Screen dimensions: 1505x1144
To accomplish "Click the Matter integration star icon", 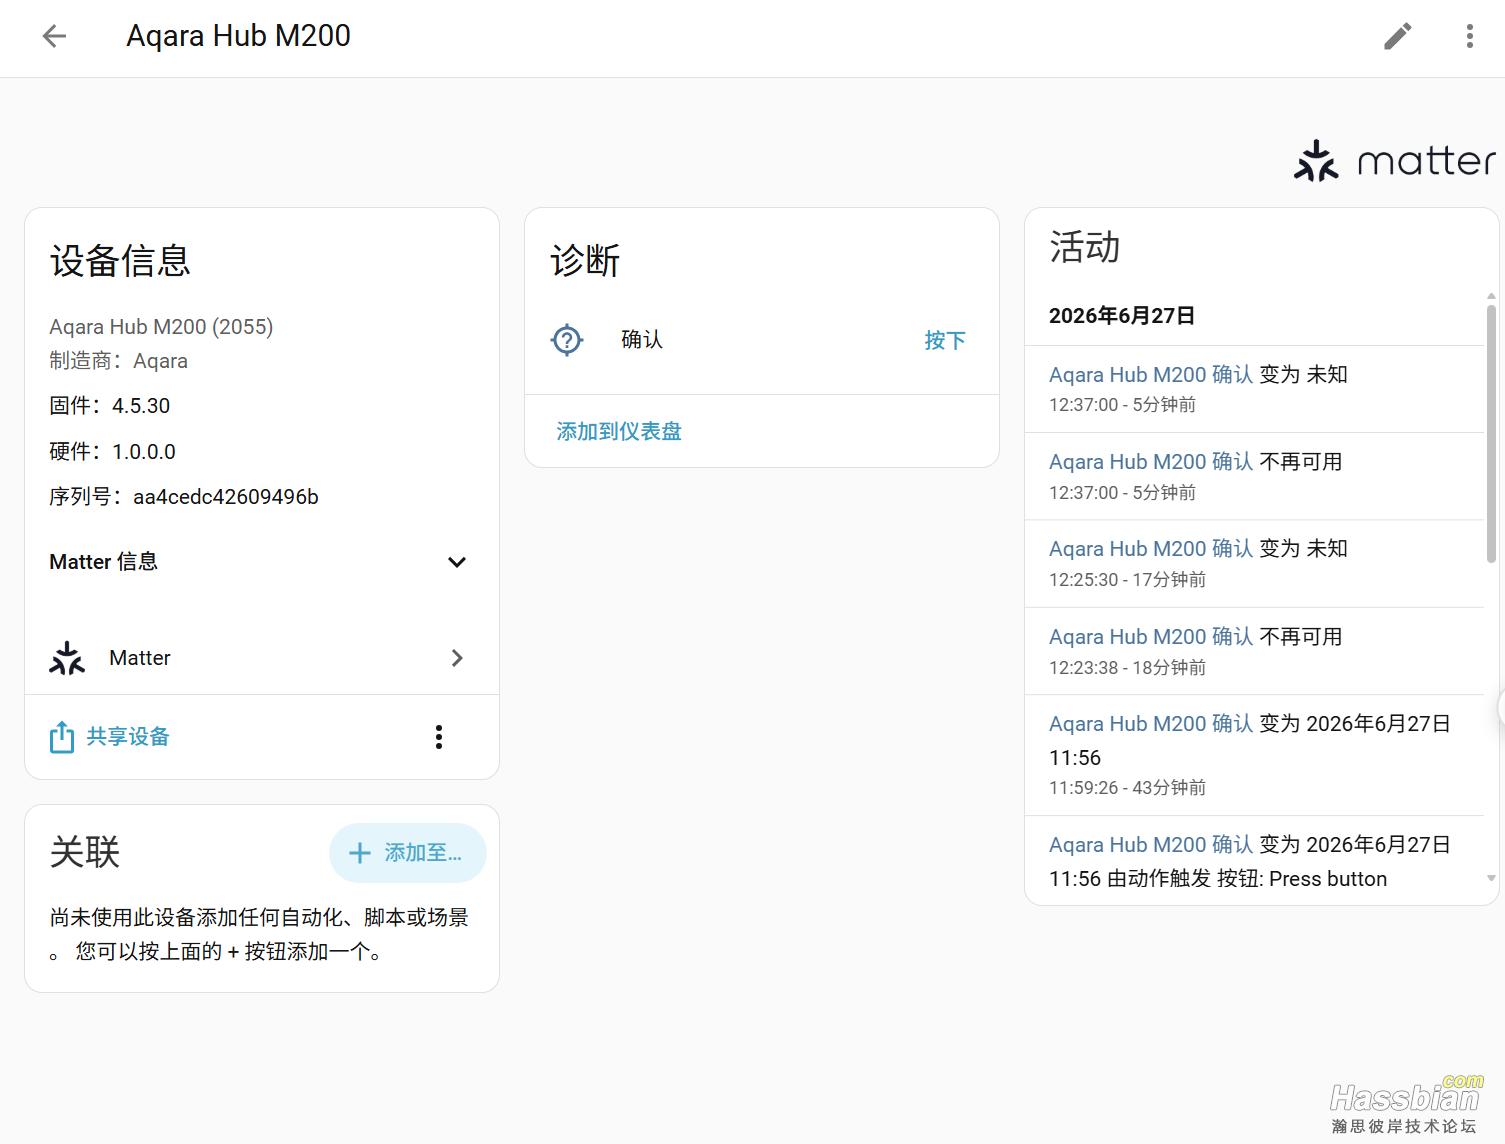I will pyautogui.click(x=67, y=658).
